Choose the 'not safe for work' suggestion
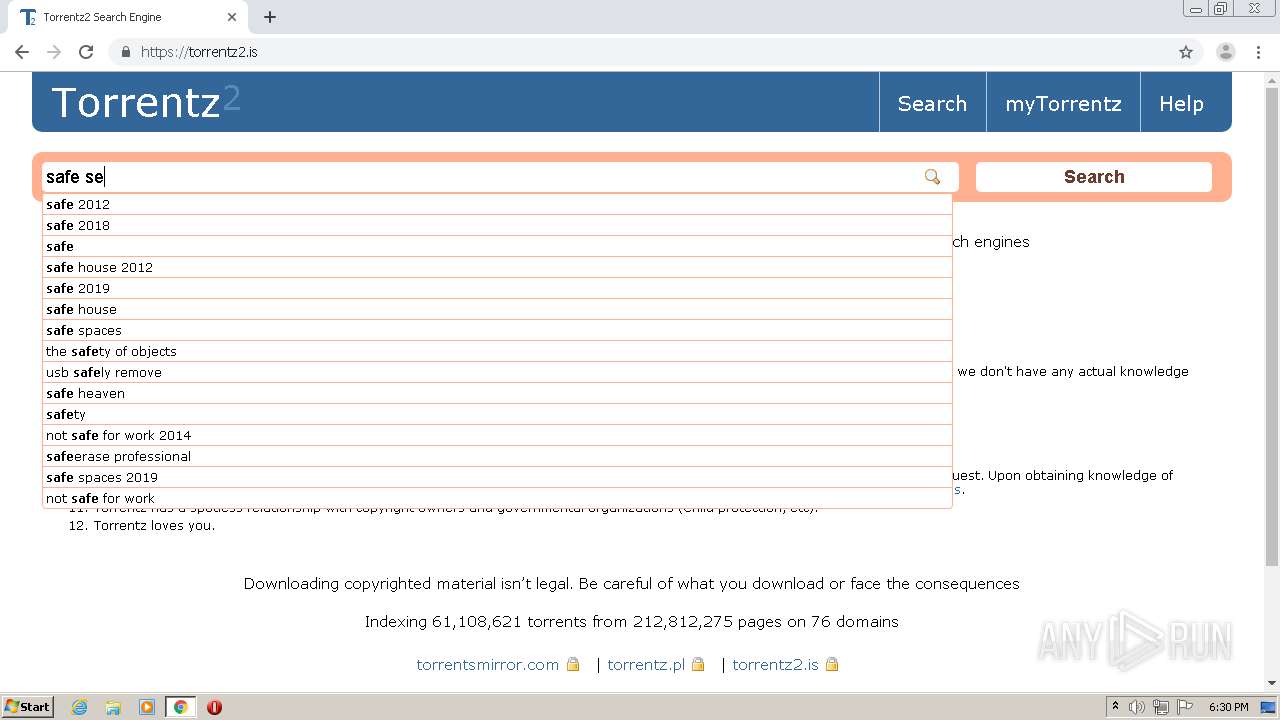The image size is (1280, 720). pos(497,498)
